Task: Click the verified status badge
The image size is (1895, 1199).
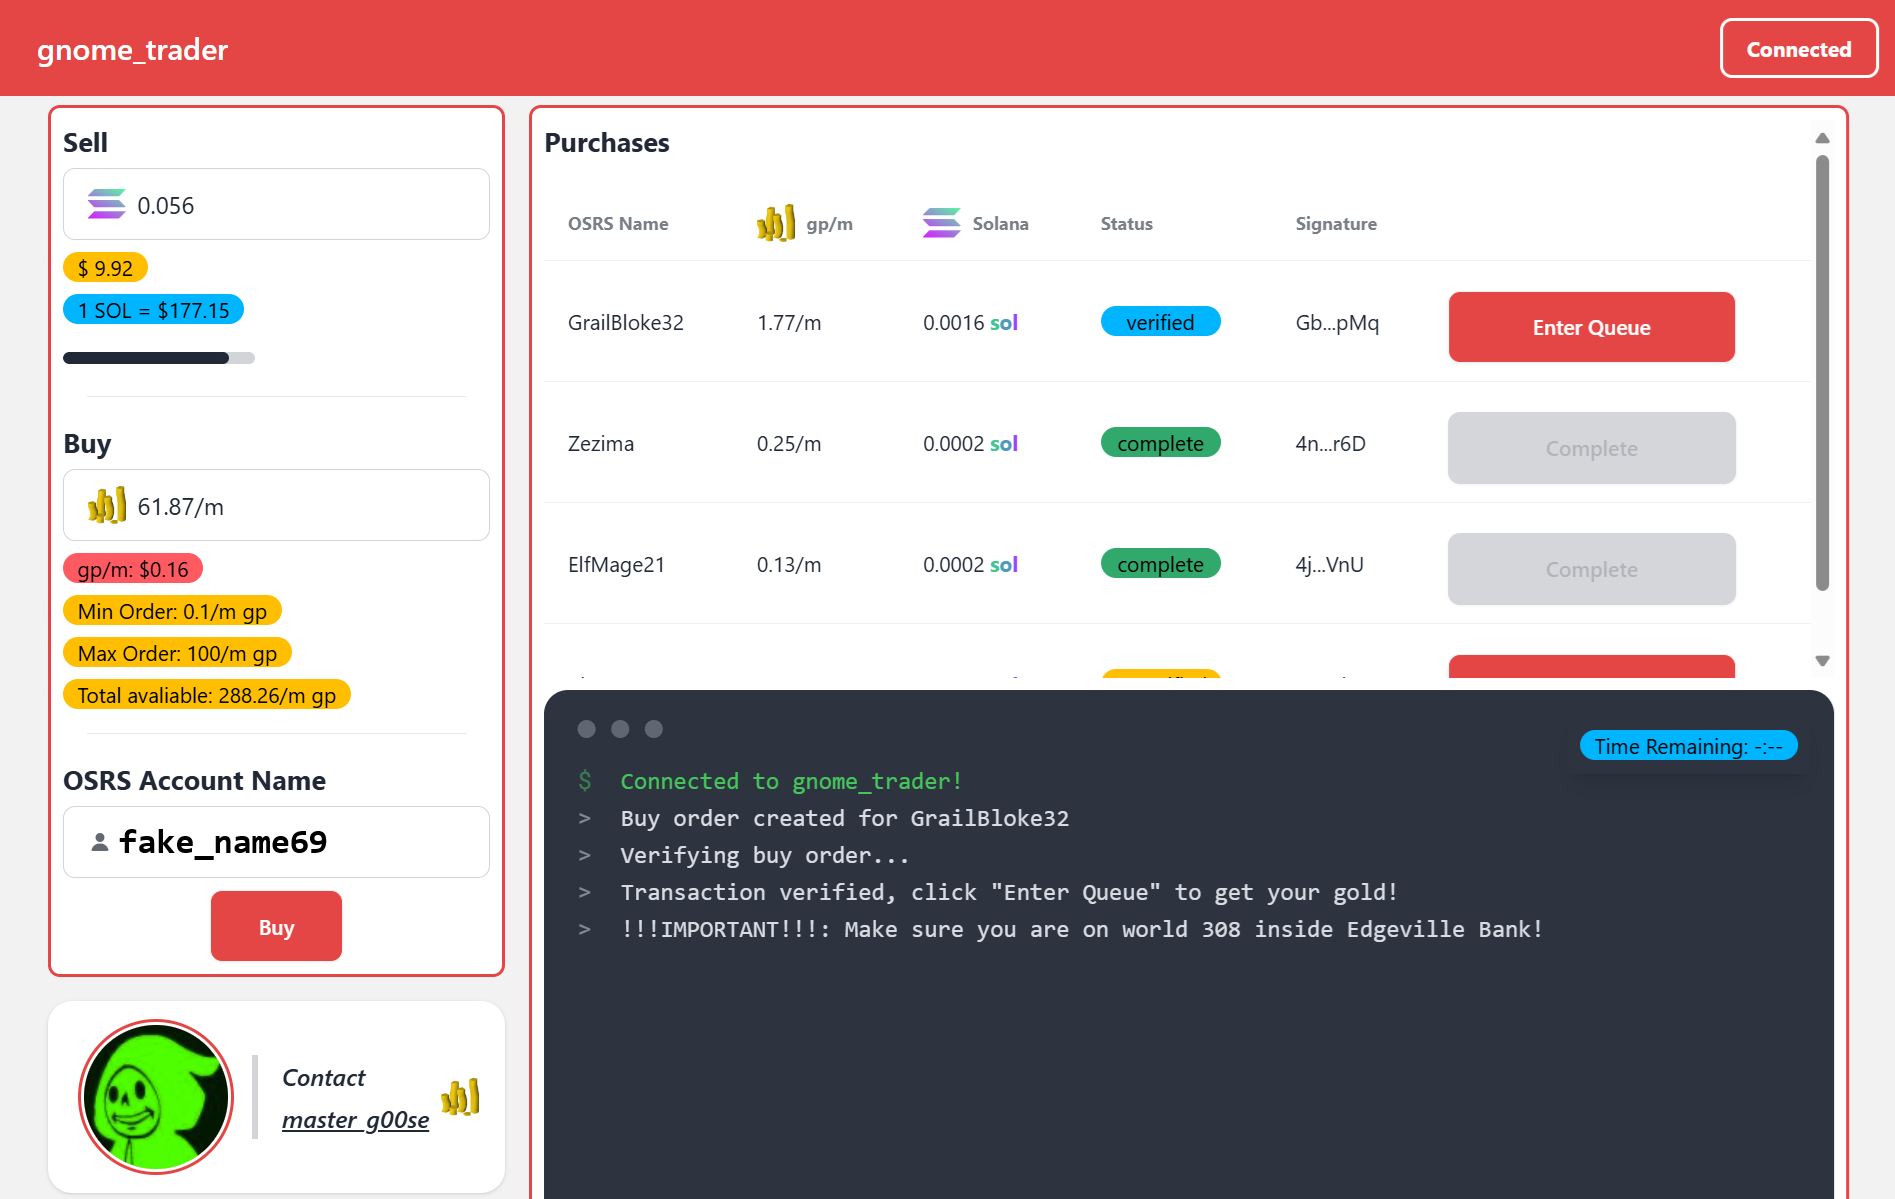Action: tap(1160, 322)
